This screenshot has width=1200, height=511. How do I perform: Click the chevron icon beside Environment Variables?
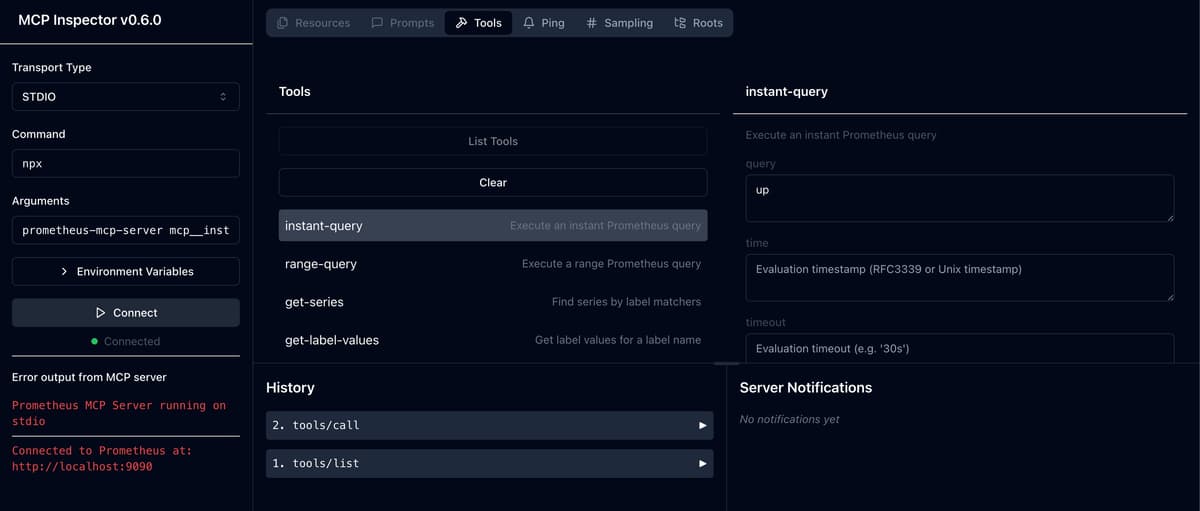pos(64,272)
